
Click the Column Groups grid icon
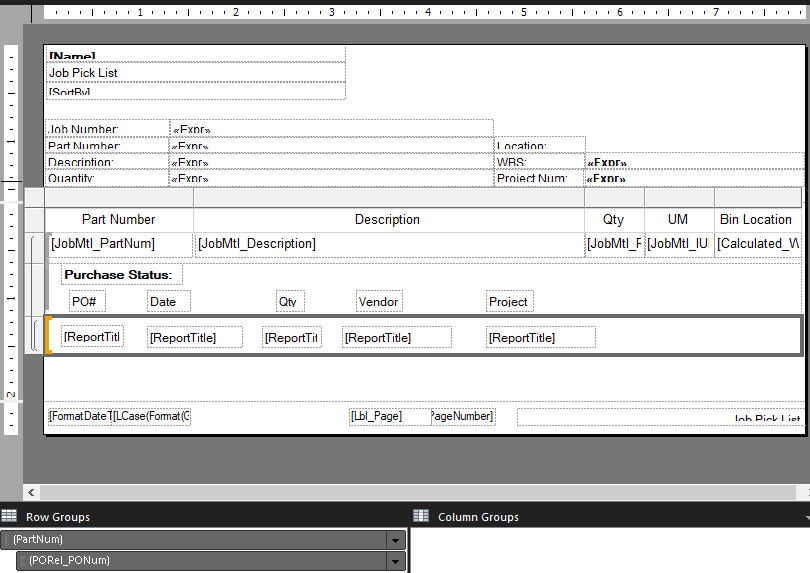[421, 516]
